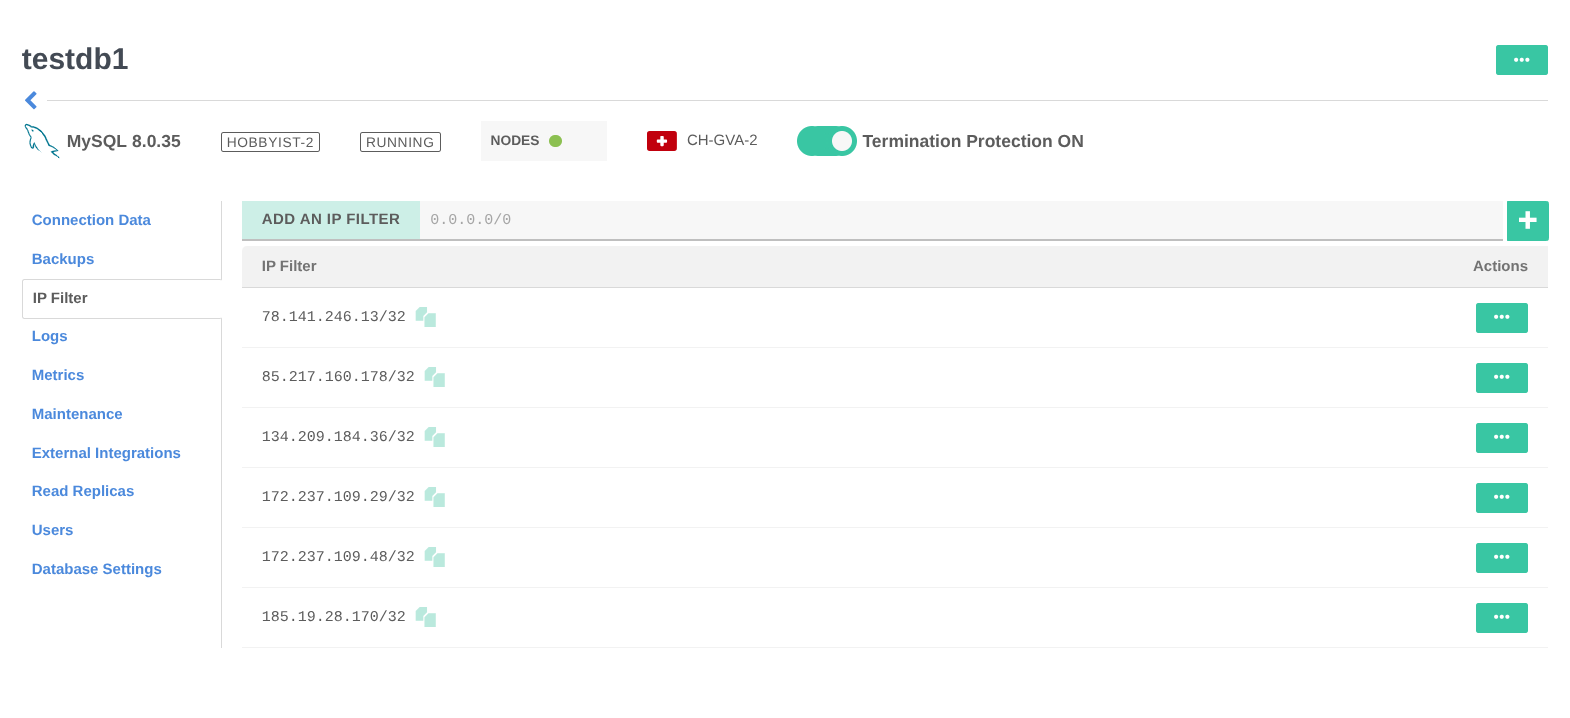Screen dimensions: 1570x718
Task: Open actions menu for 185.19.28.170/32
Action: 1501,618
